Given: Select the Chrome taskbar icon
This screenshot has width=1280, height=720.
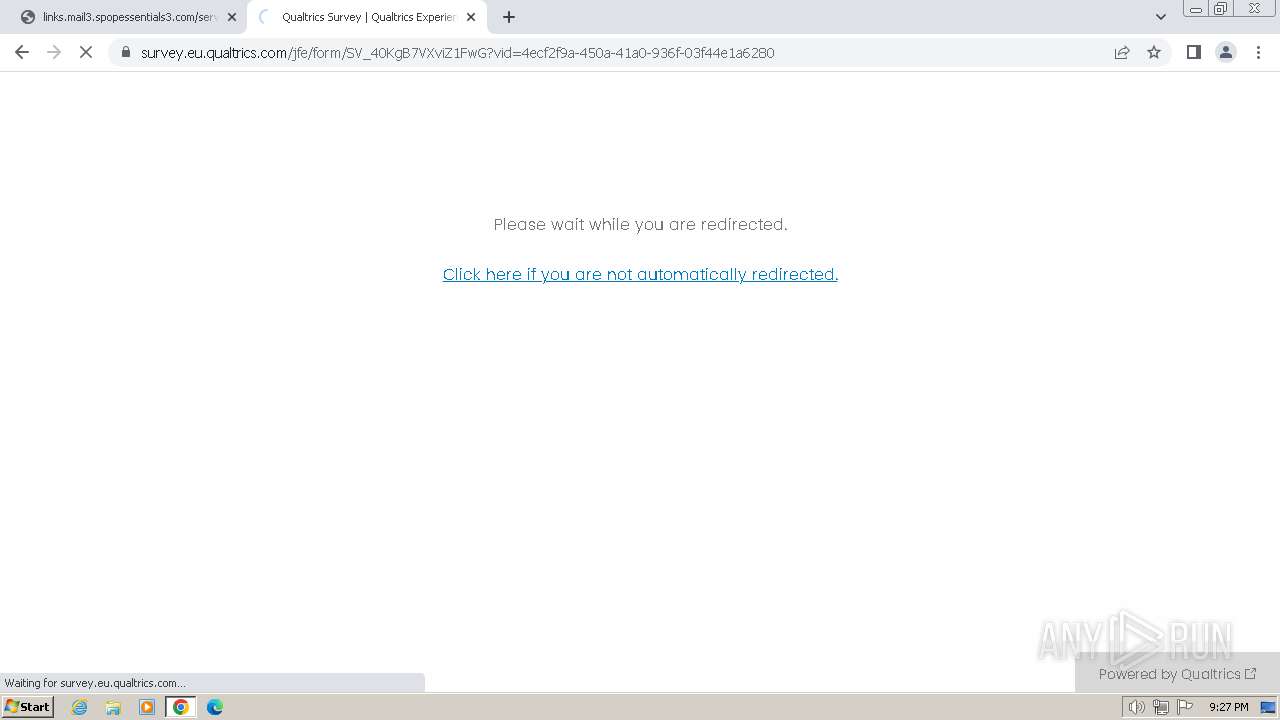Looking at the screenshot, I should click(181, 707).
